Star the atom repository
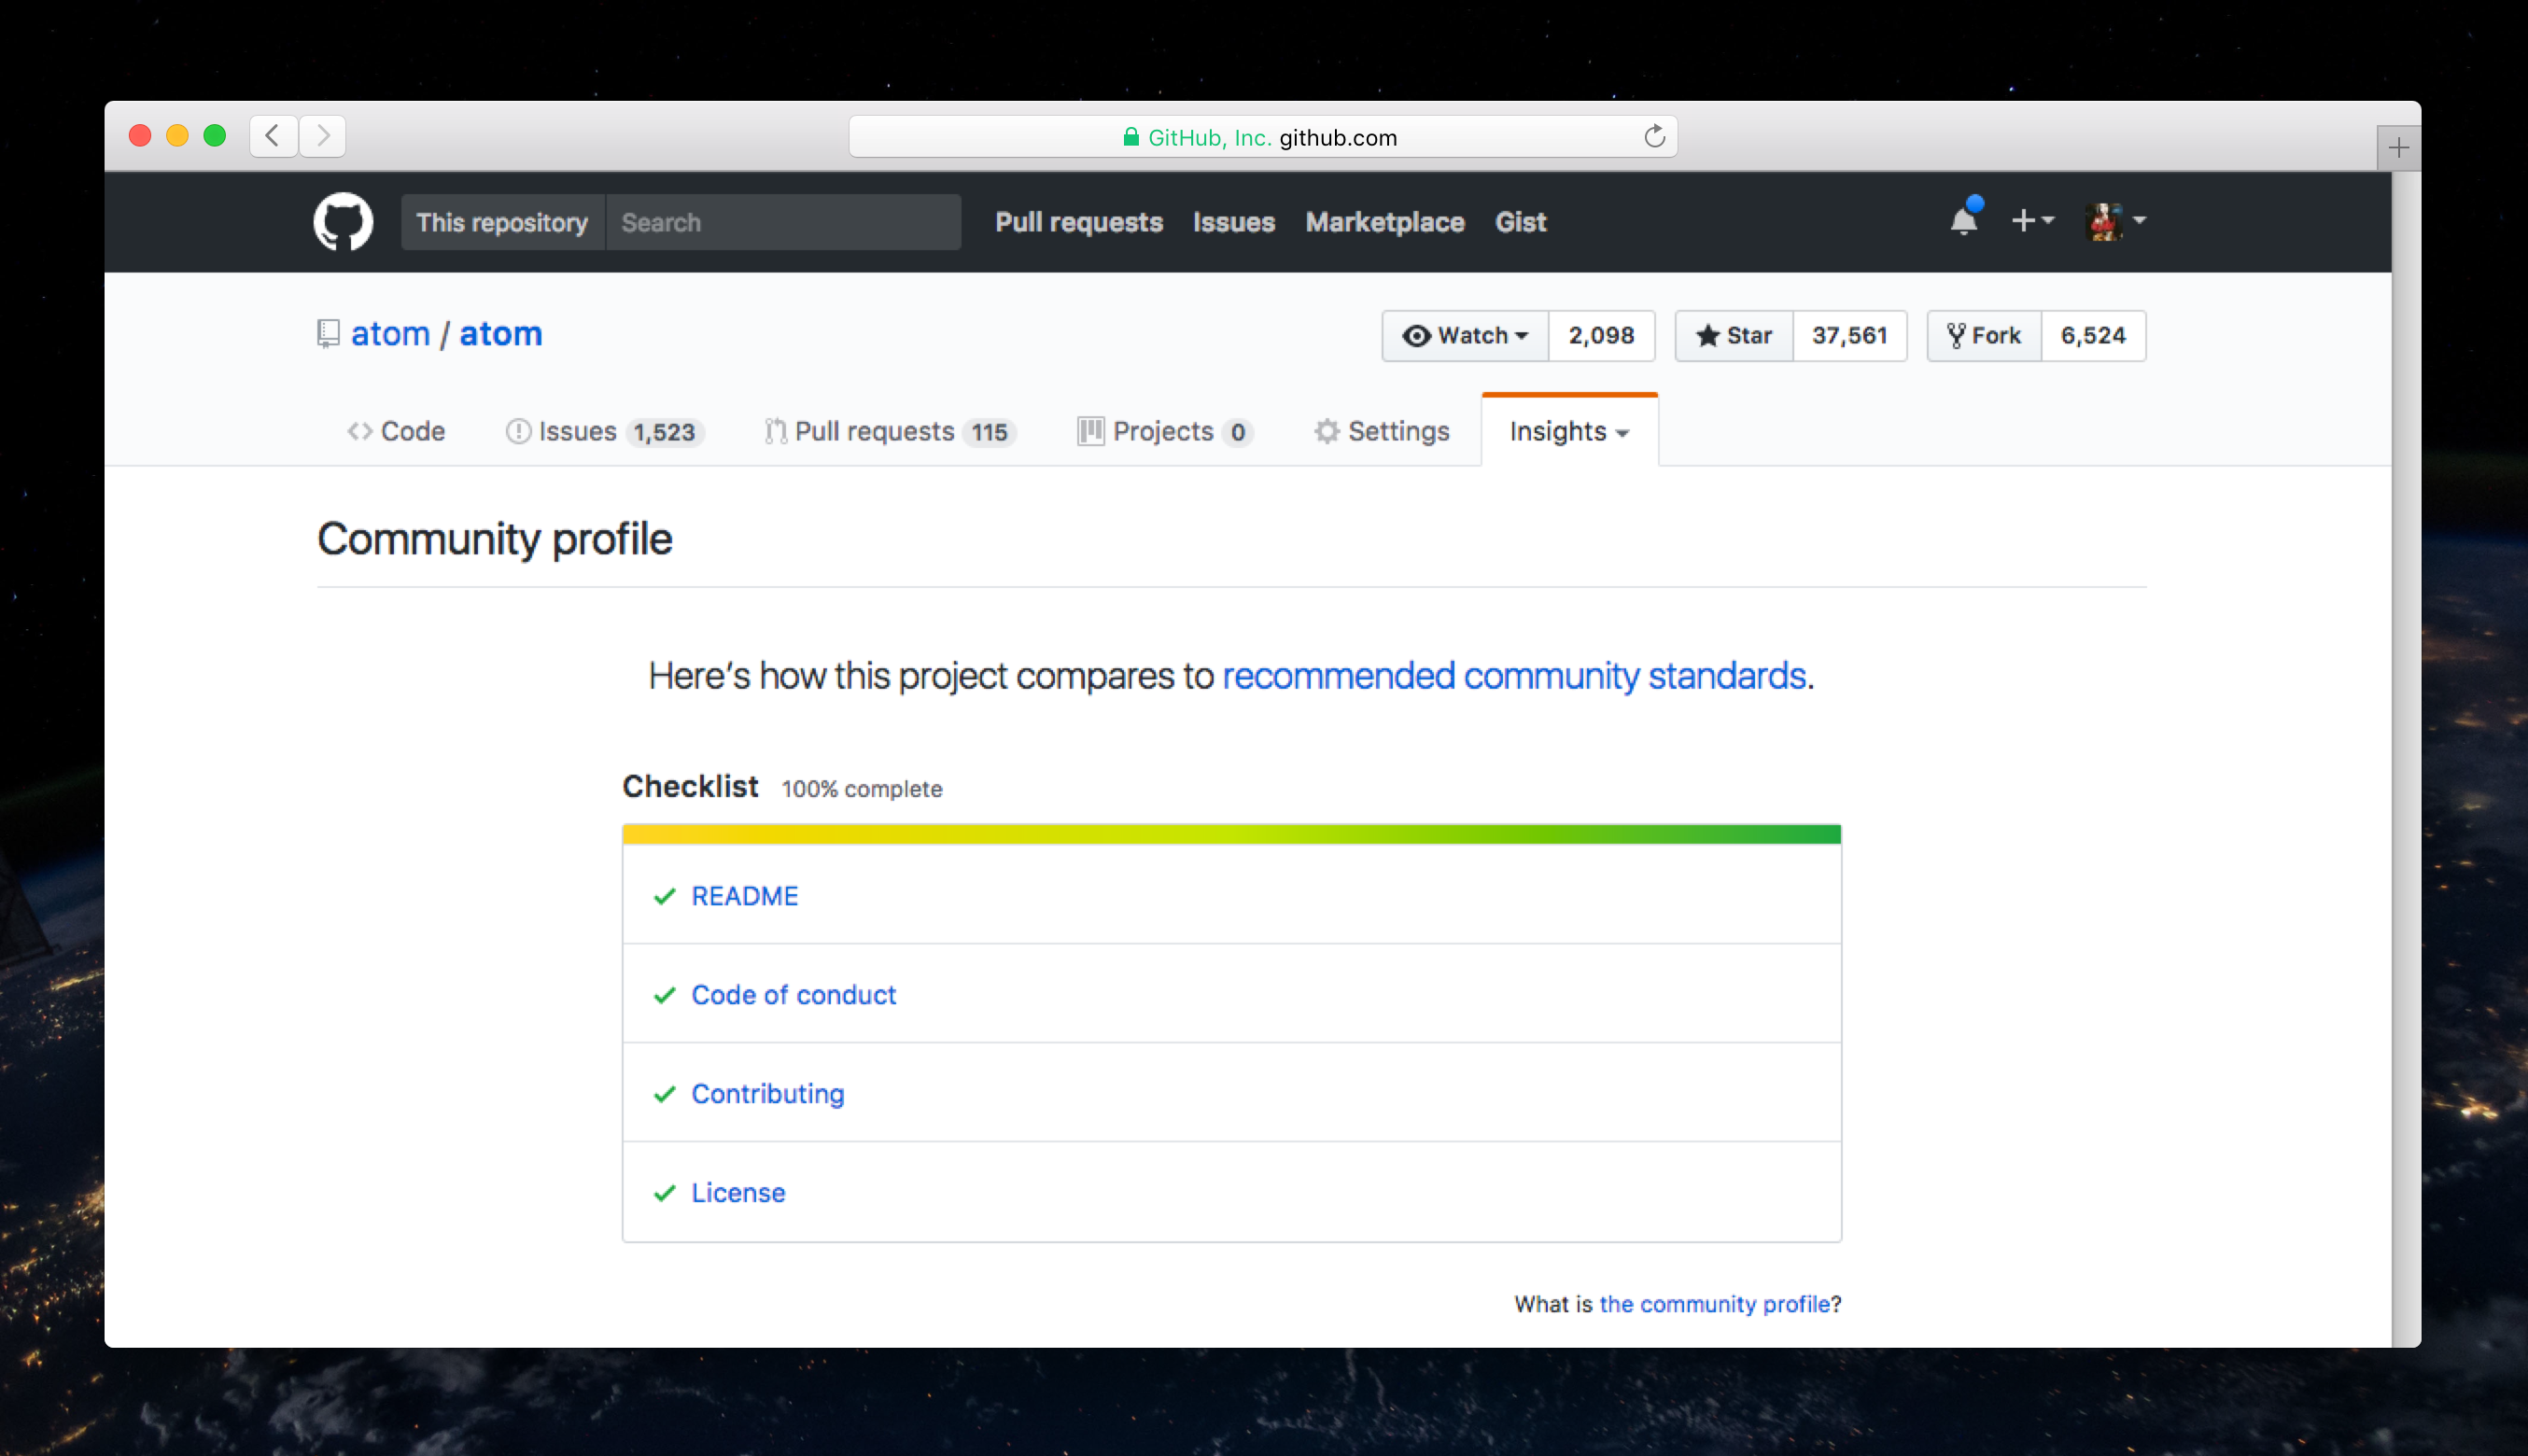2528x1456 pixels. pos(1734,335)
